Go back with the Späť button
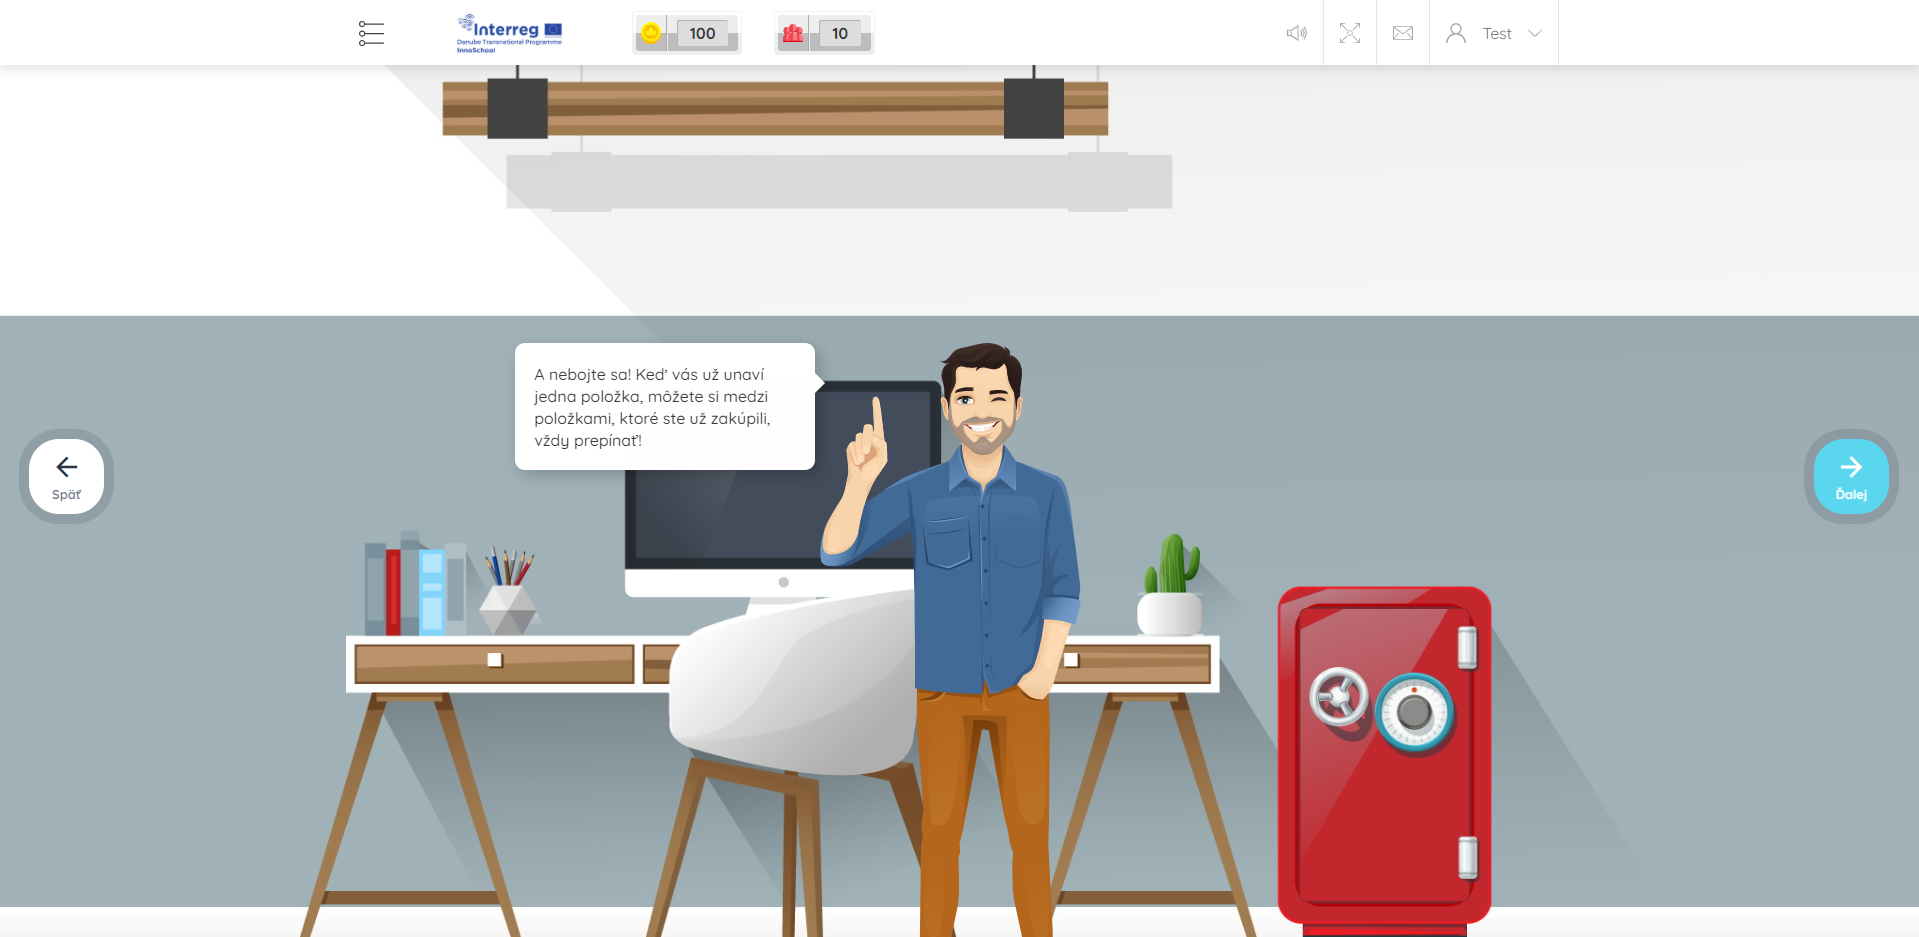Screen dimensions: 1919x937 pos(66,476)
